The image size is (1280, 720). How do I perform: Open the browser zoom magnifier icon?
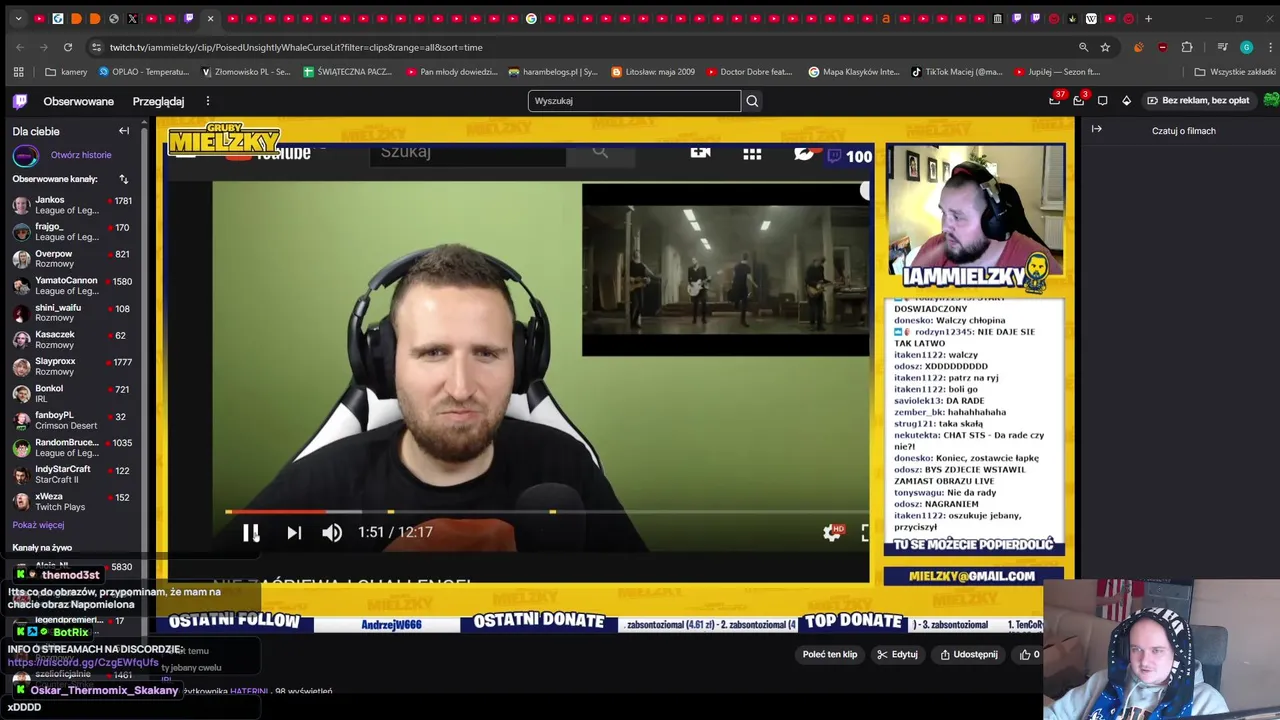click(x=1083, y=47)
